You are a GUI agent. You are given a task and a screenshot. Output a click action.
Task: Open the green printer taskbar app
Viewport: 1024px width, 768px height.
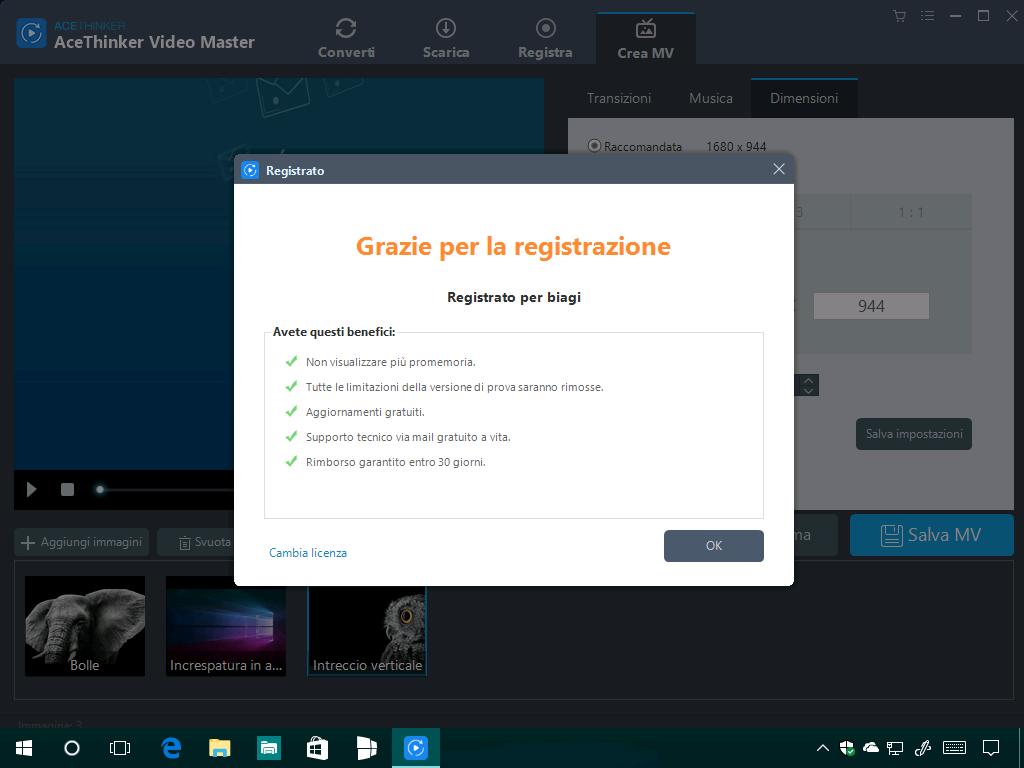pyautogui.click(x=269, y=748)
